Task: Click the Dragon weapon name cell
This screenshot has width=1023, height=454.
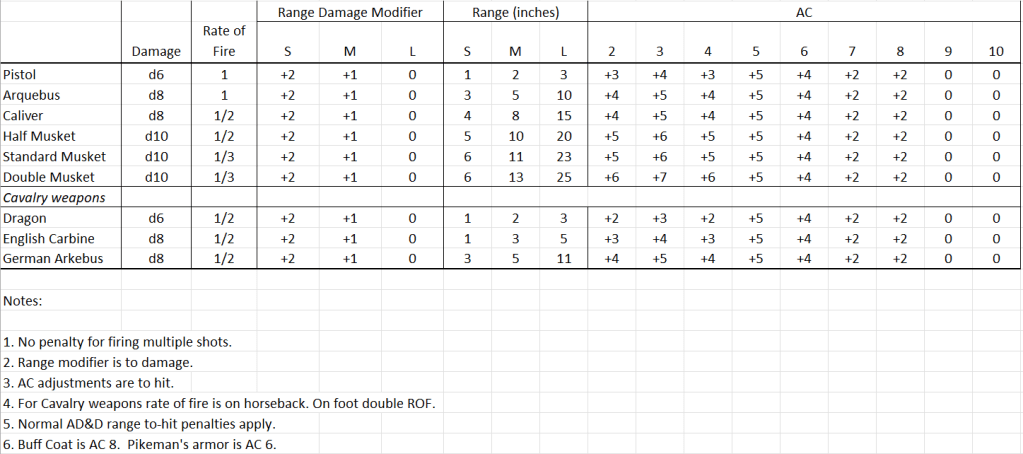Action: click(26, 218)
